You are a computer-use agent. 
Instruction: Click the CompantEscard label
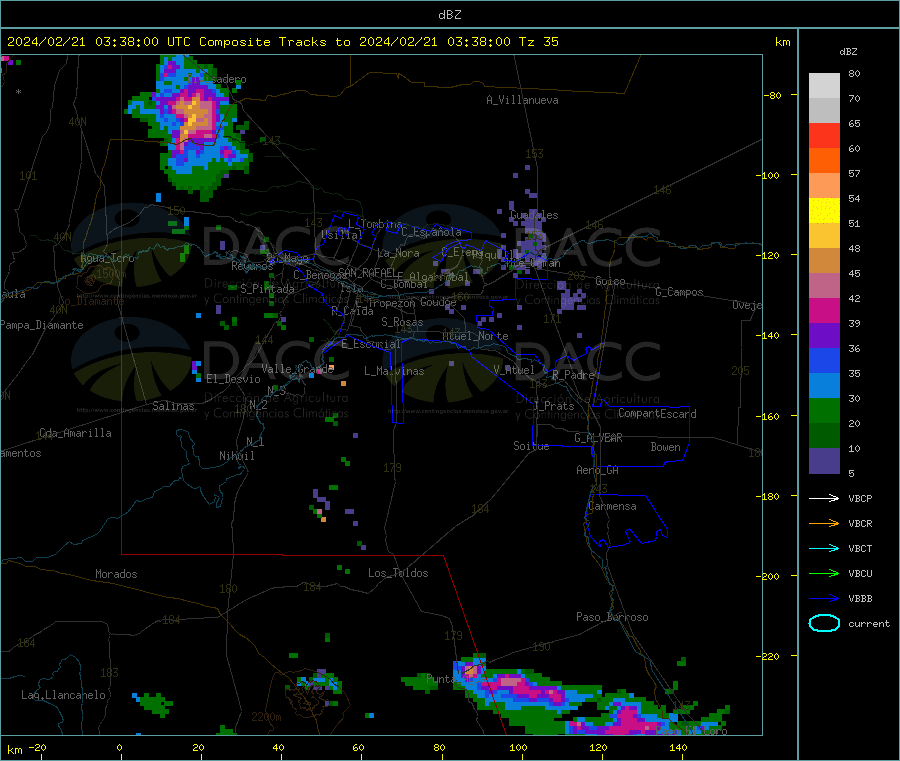[657, 414]
